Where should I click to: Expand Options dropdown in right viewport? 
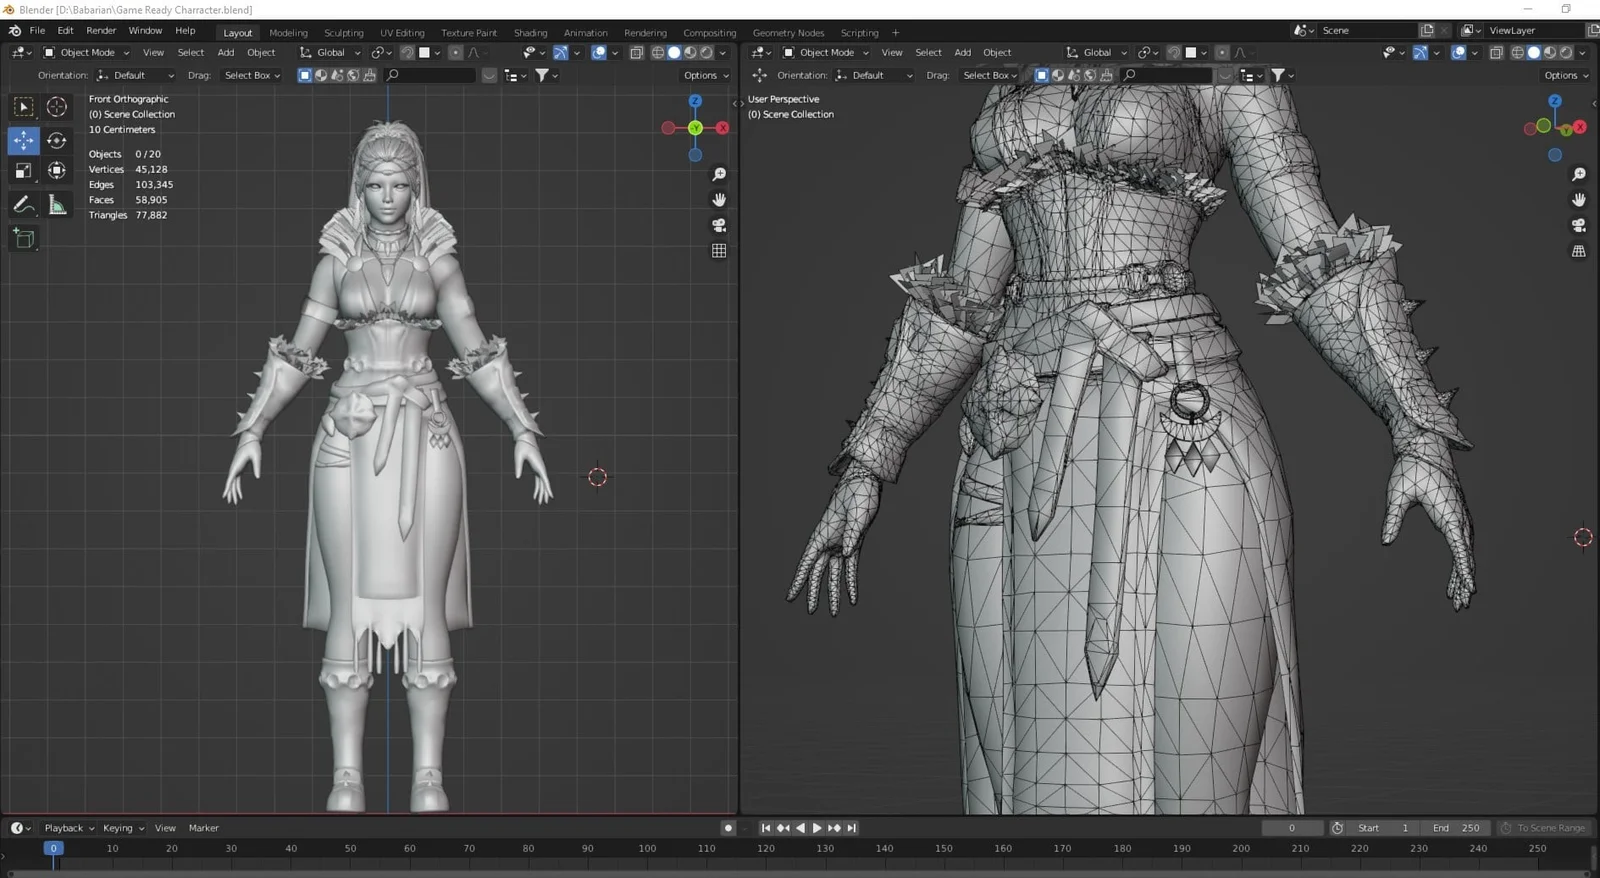pos(1566,75)
